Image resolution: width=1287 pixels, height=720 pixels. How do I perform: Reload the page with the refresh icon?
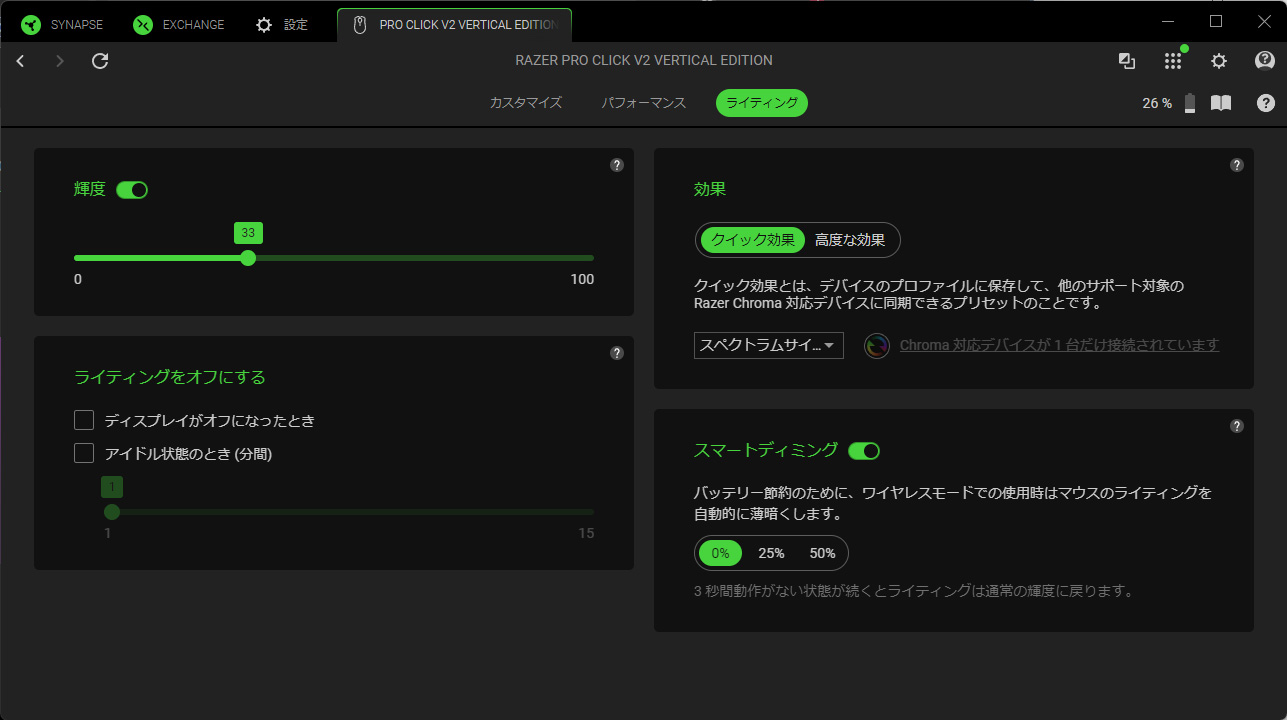(100, 61)
